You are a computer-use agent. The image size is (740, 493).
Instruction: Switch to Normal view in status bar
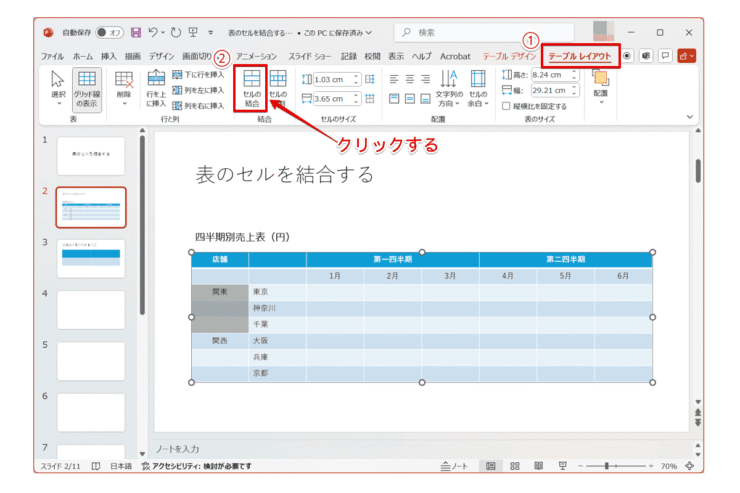pos(491,466)
